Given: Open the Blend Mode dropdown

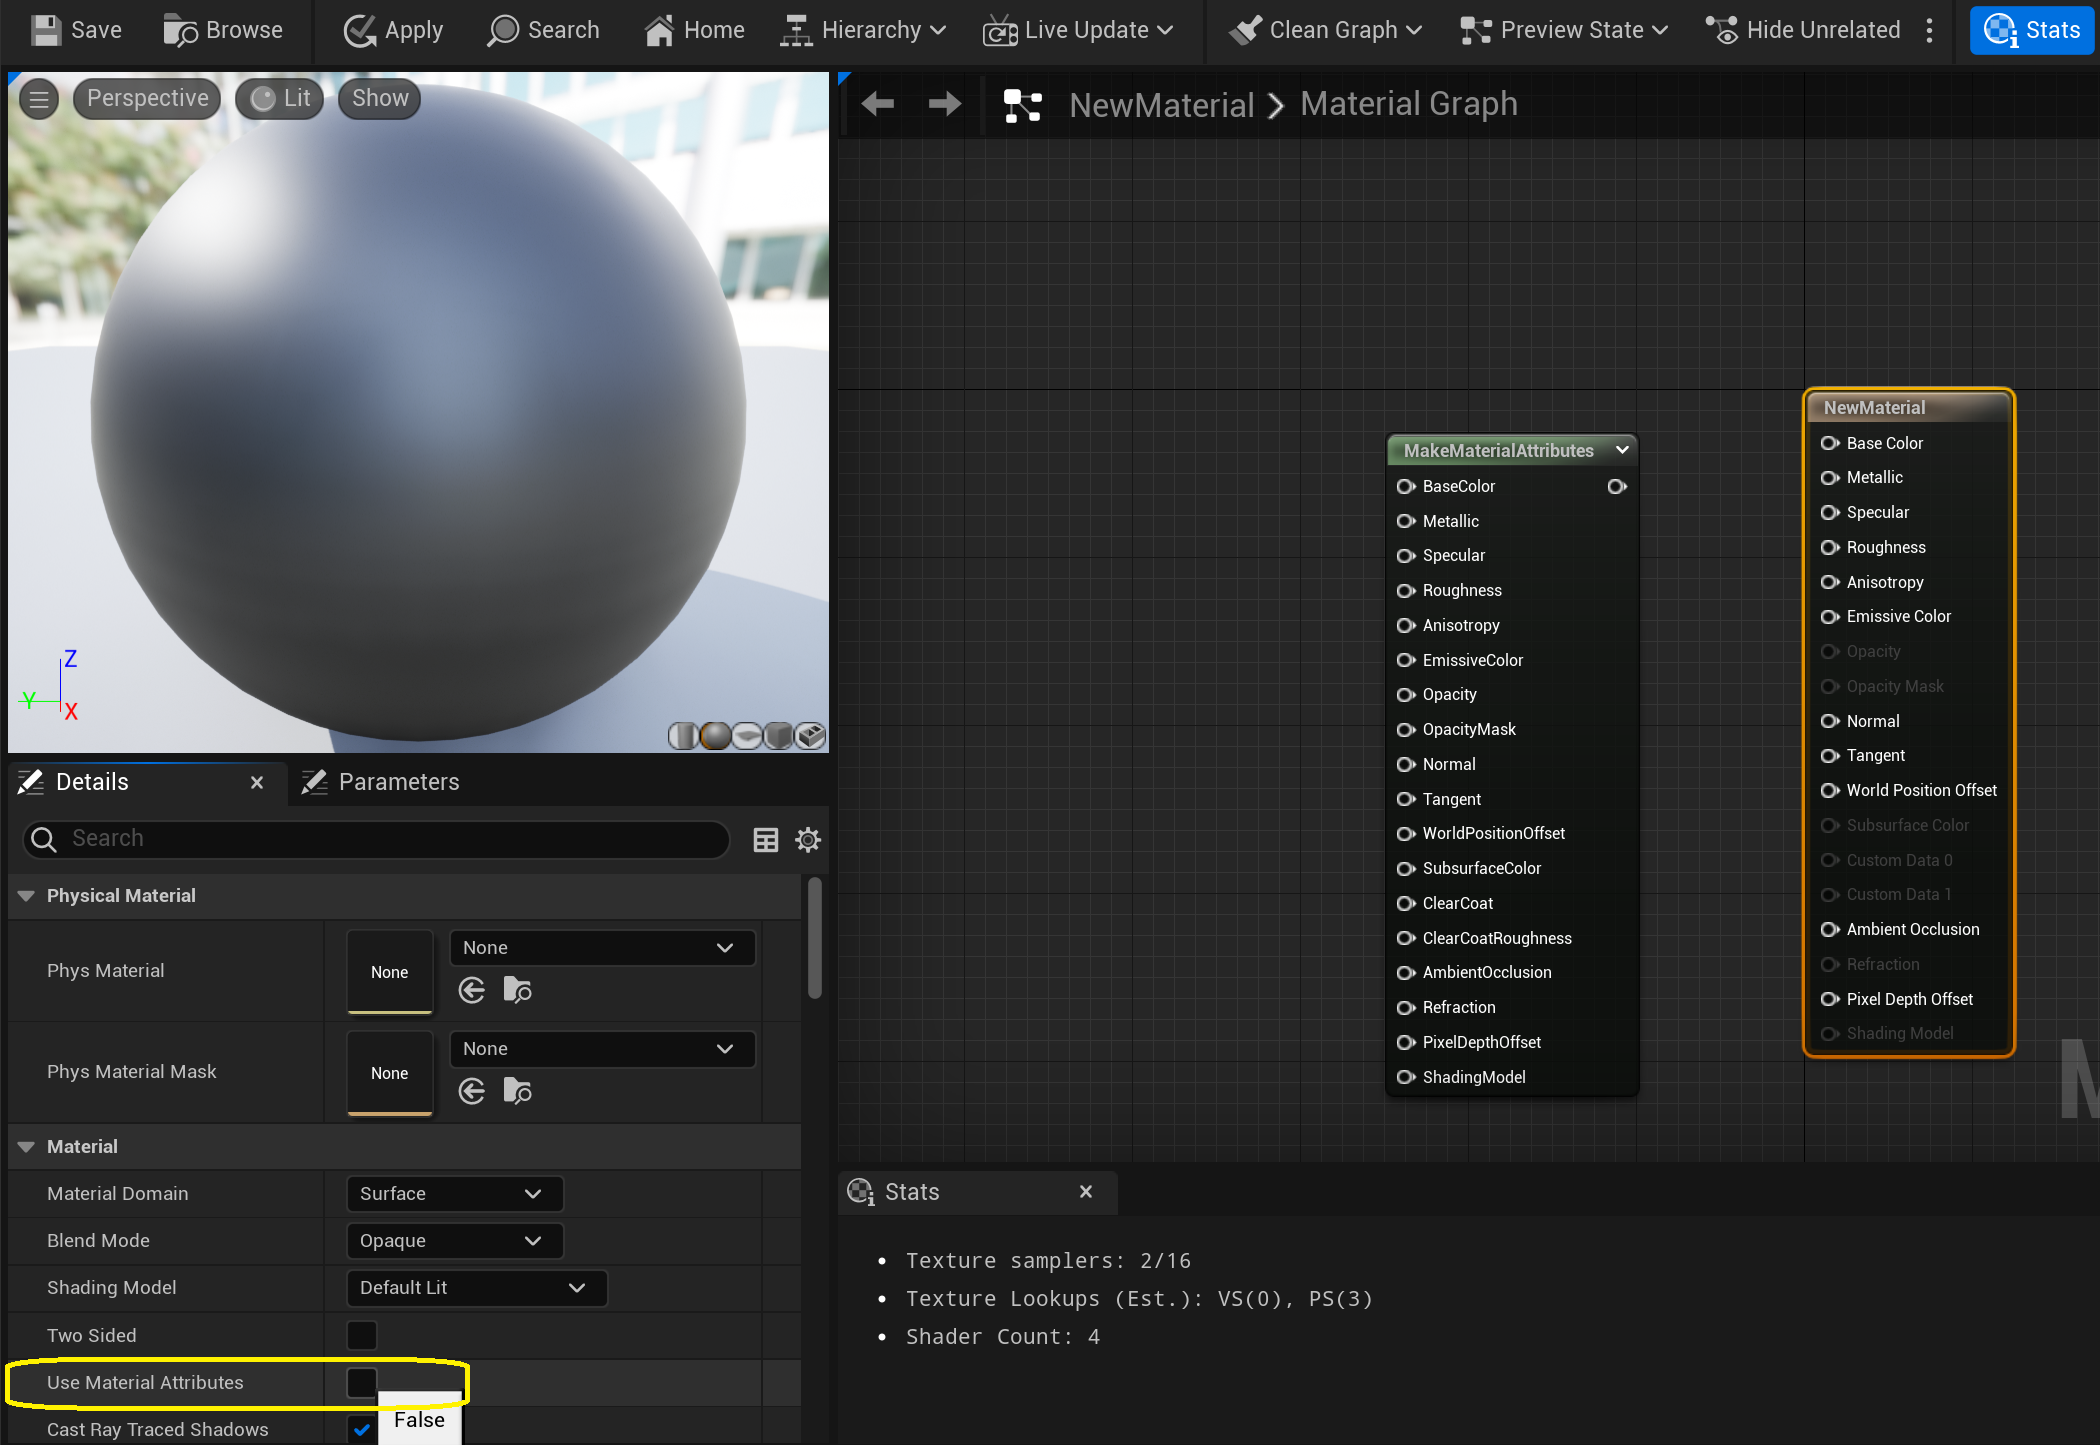Looking at the screenshot, I should 454,1240.
